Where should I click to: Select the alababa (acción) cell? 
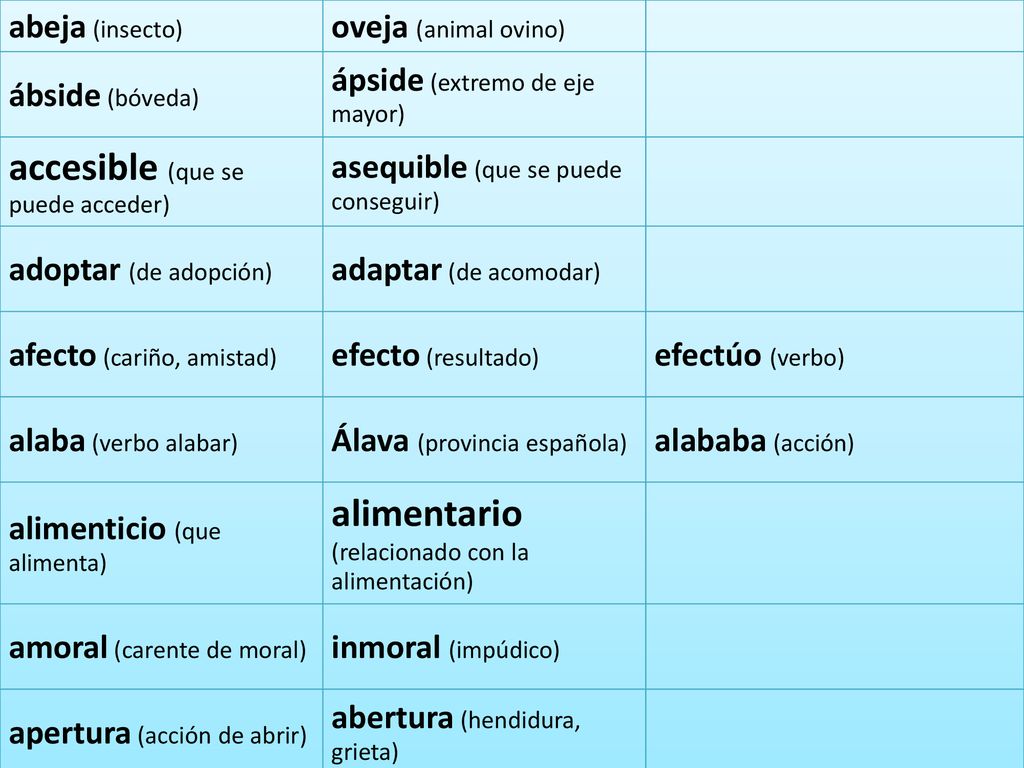pyautogui.click(x=835, y=440)
